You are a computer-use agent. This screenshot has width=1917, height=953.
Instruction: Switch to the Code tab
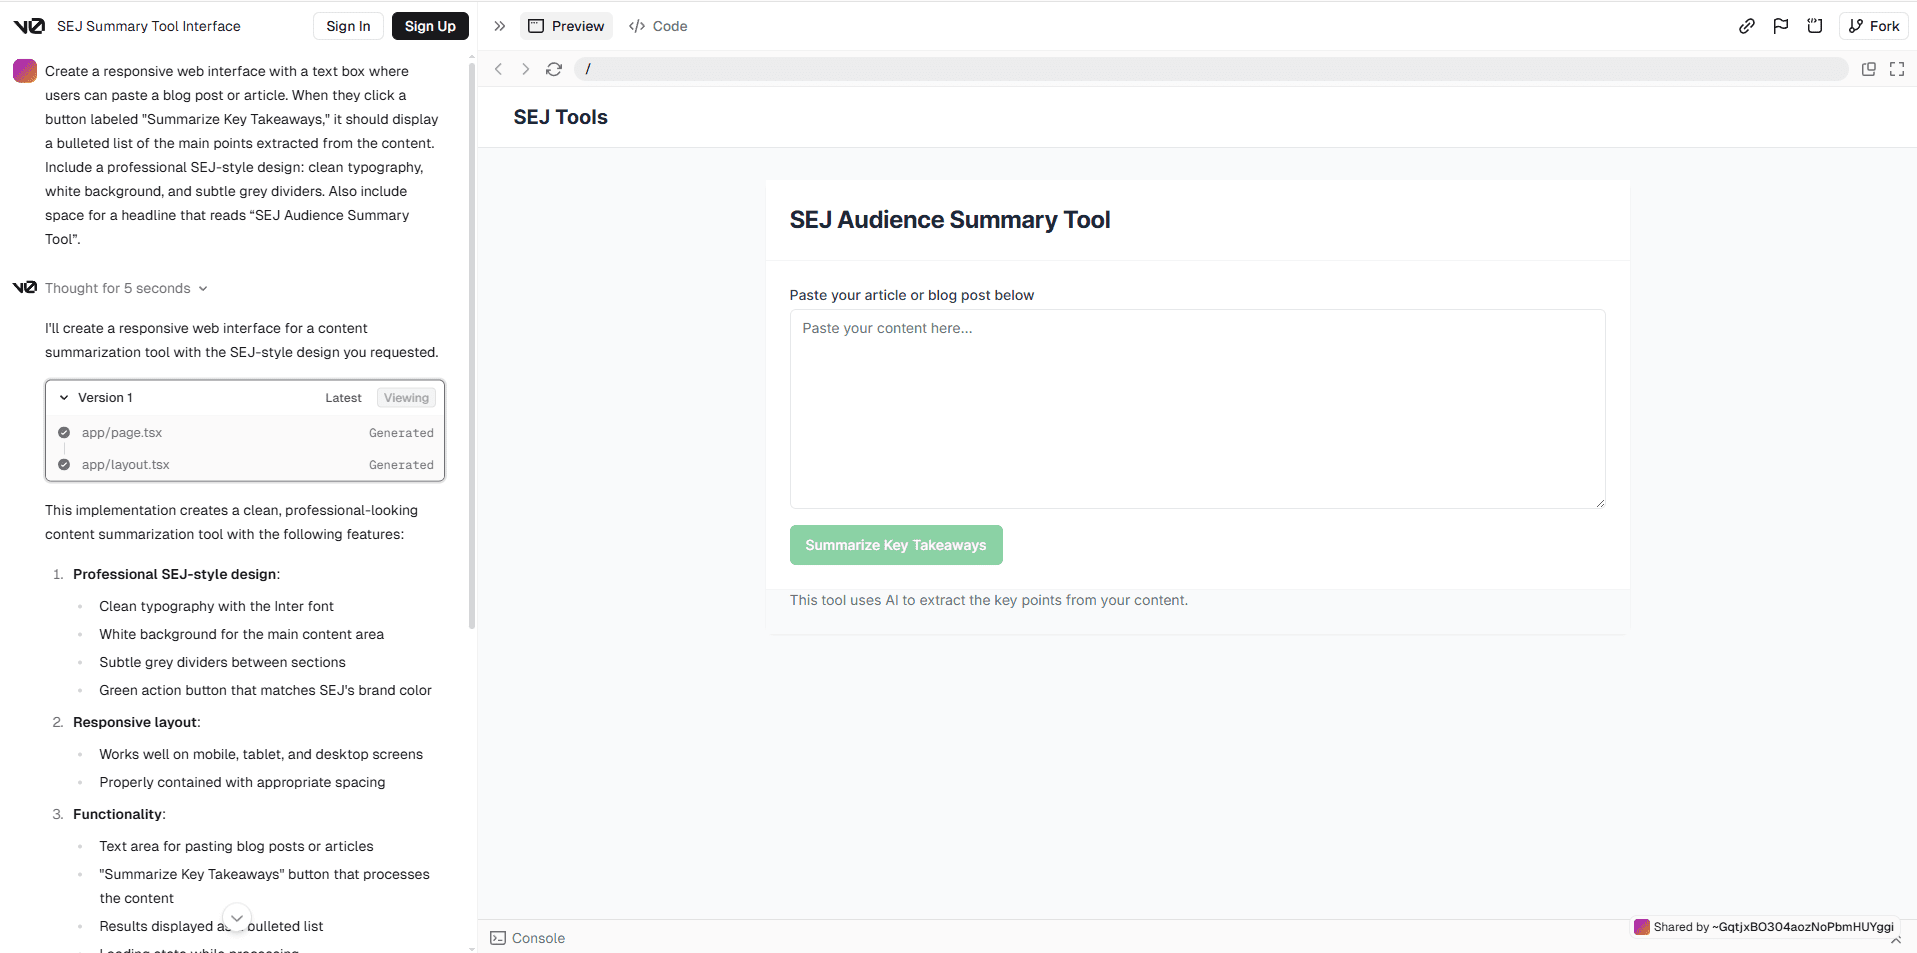point(658,26)
